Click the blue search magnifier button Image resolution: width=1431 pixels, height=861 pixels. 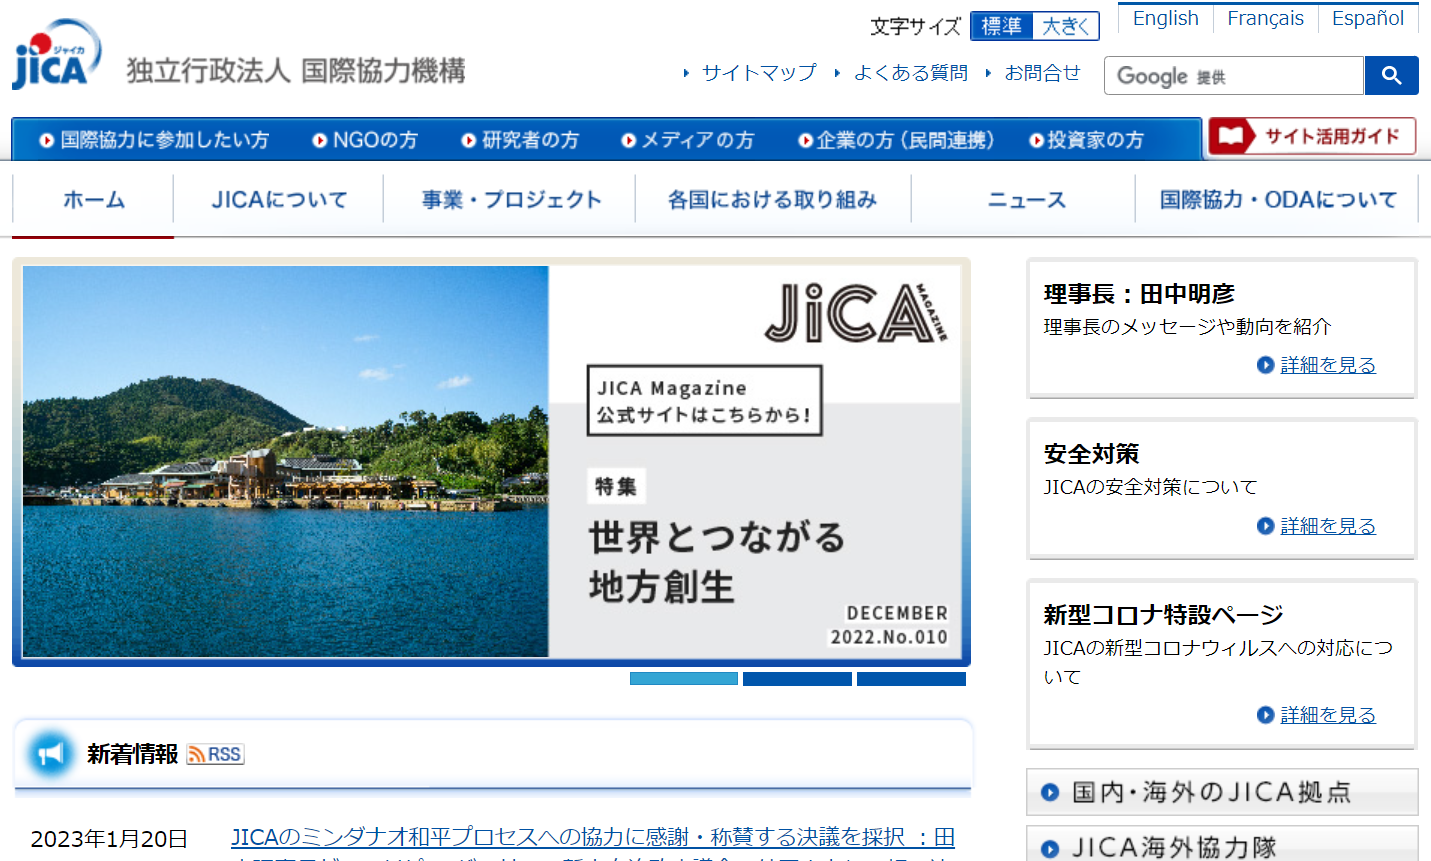click(1391, 76)
